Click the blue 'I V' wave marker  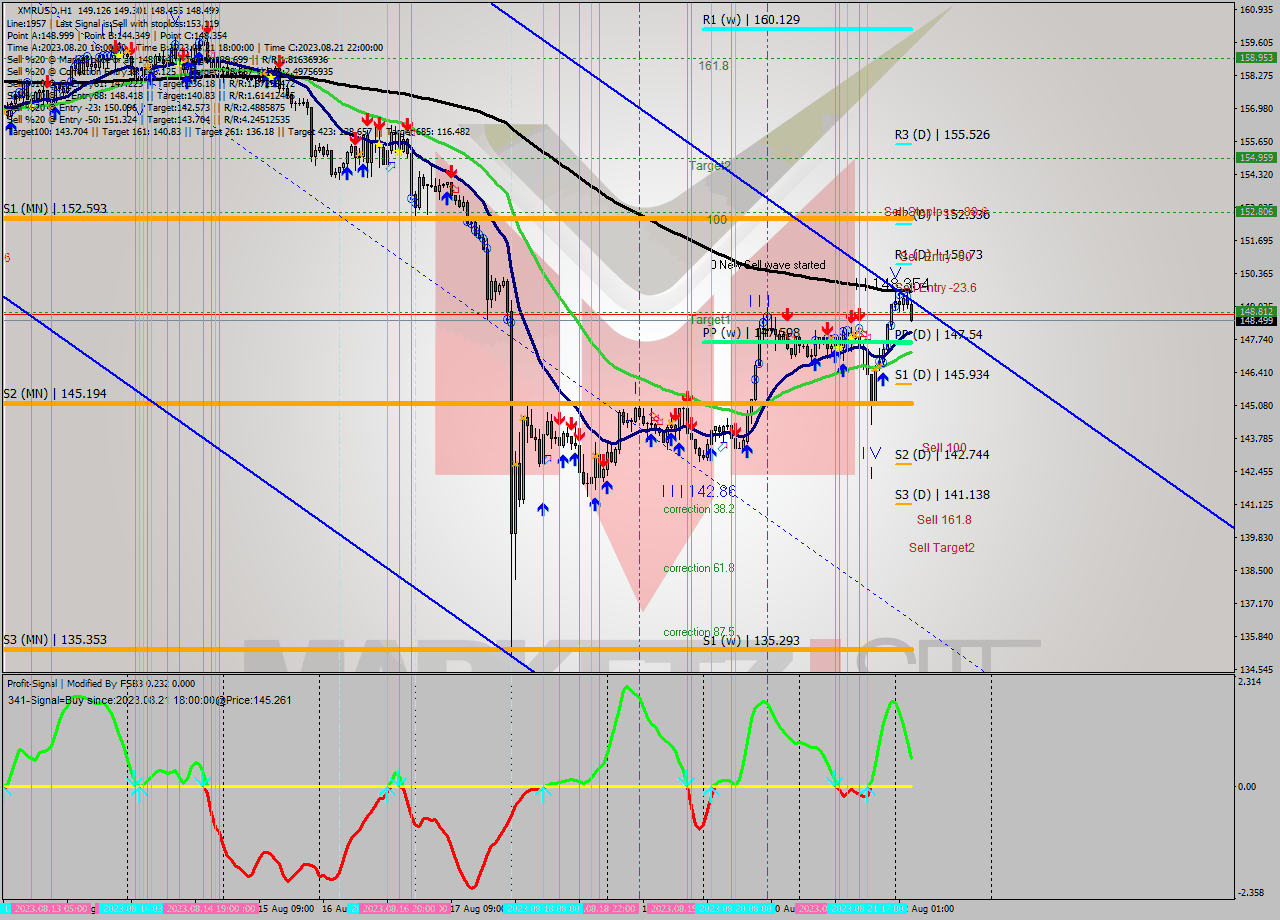coord(873,453)
